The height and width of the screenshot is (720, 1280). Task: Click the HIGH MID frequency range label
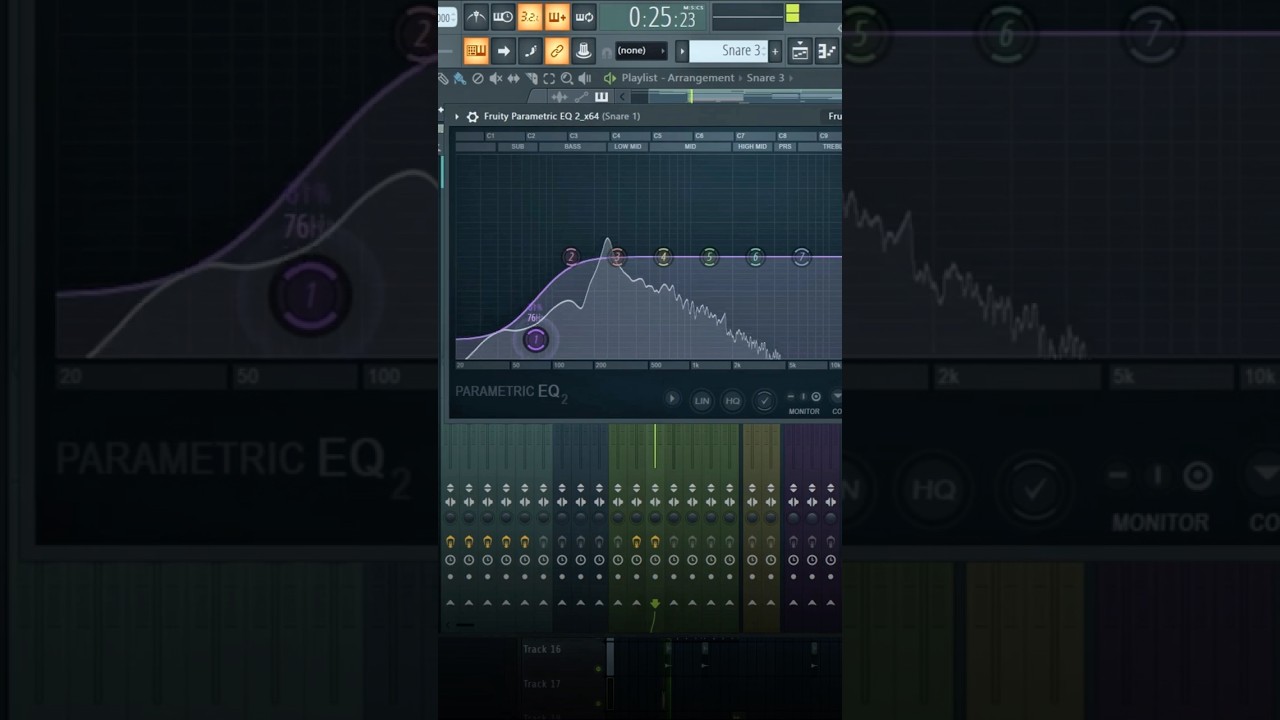(752, 147)
